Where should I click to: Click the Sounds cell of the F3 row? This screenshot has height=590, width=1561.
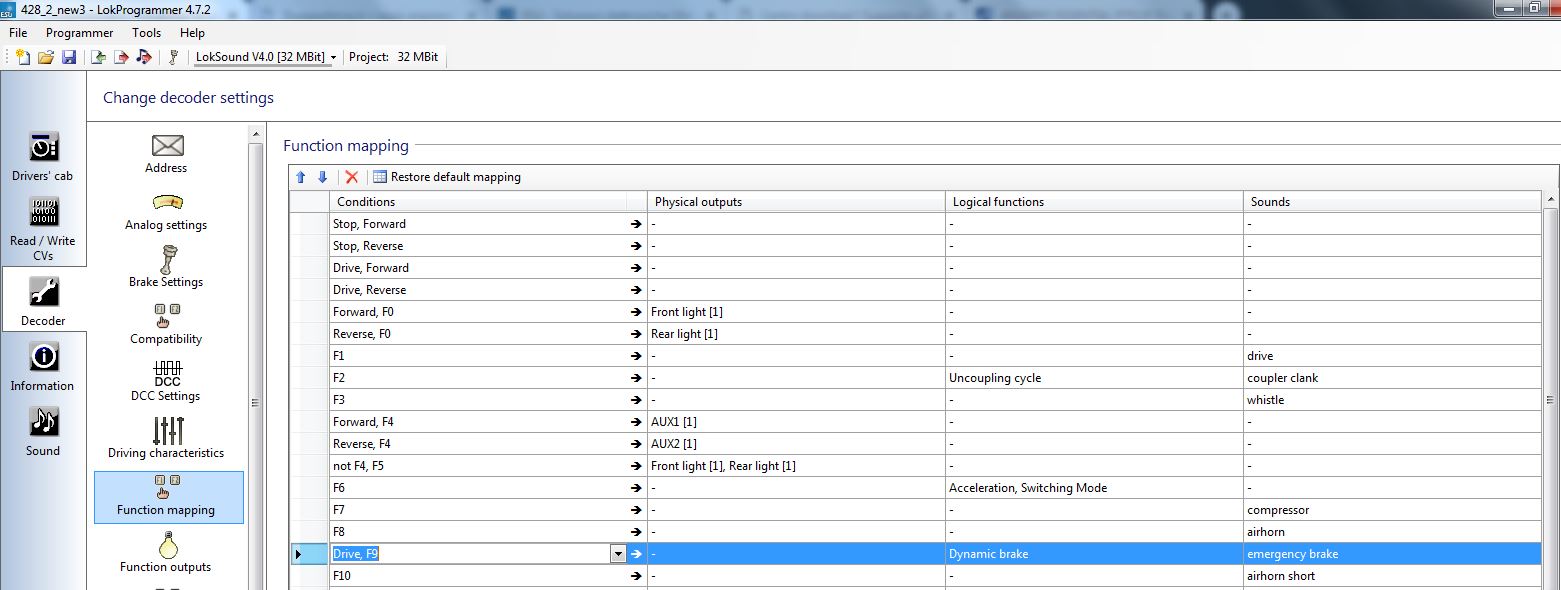point(1390,400)
